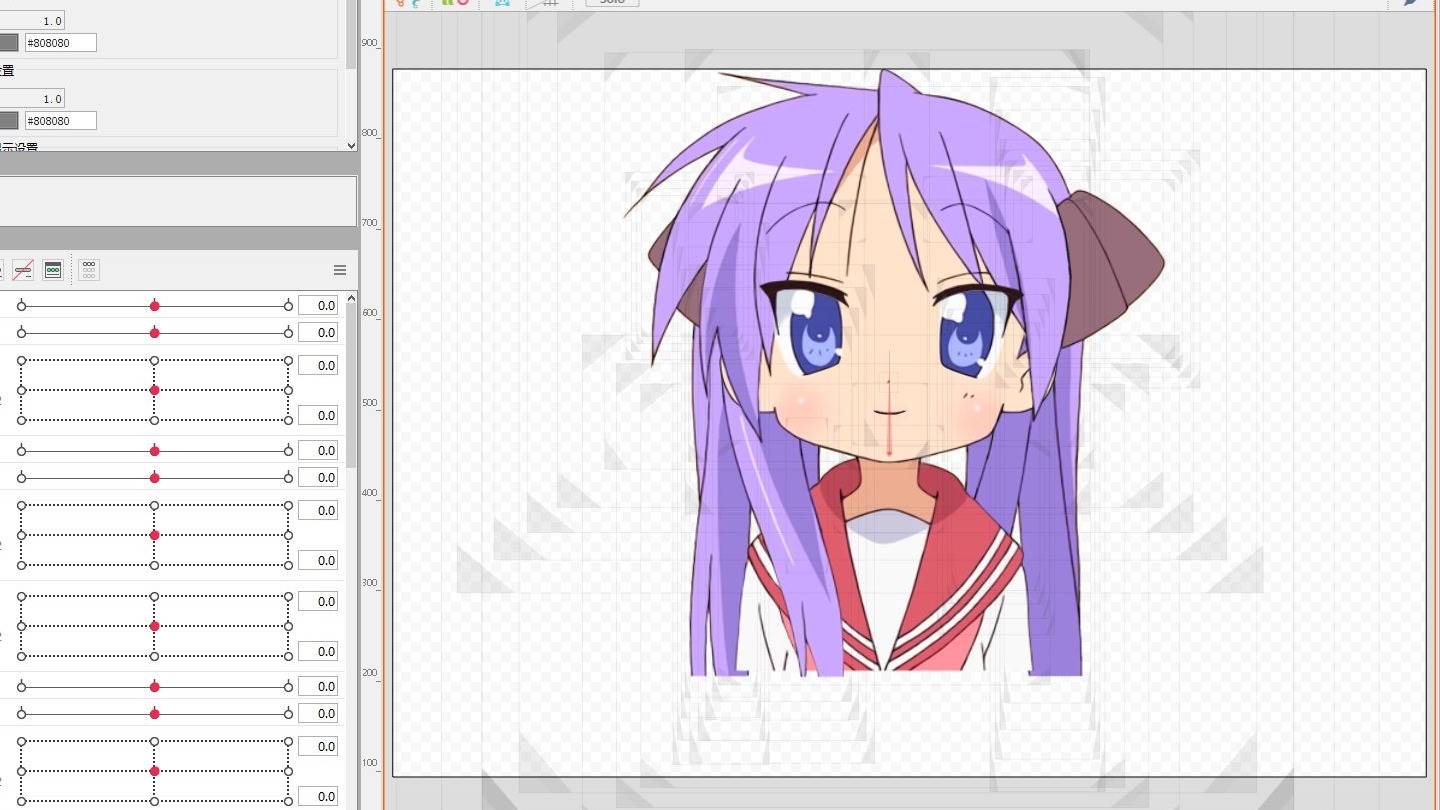
Task: Click the upper gray #808080 color swatch
Action: coord(8,42)
